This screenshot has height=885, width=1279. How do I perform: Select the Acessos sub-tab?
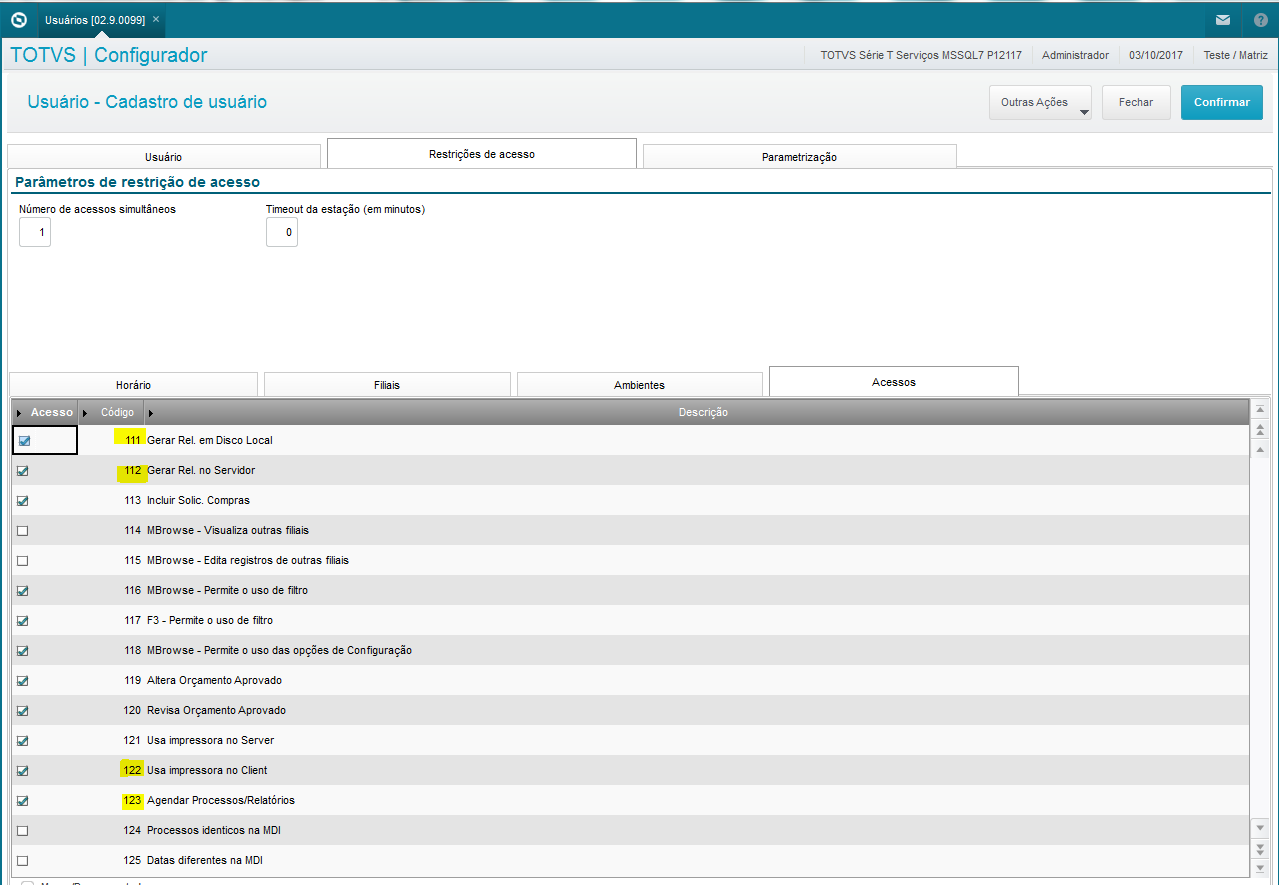(x=894, y=382)
